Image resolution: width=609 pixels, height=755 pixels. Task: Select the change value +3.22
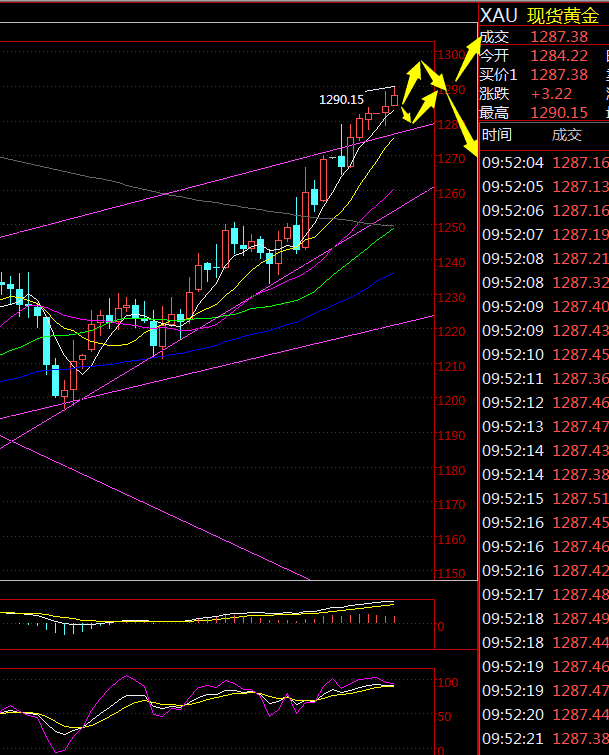click(552, 93)
